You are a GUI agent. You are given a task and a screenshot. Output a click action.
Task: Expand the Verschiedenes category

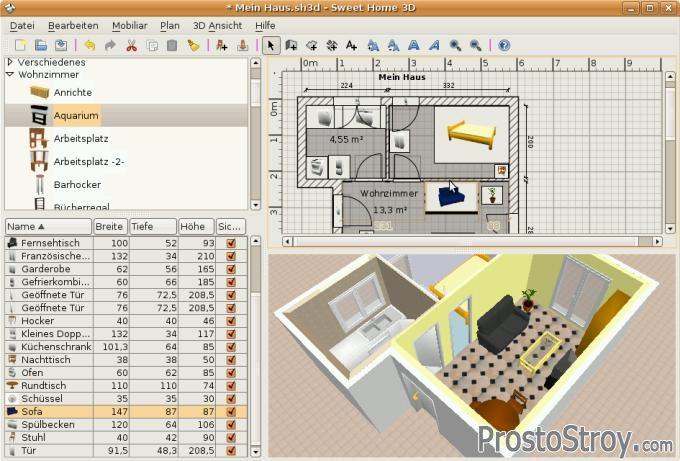point(10,62)
